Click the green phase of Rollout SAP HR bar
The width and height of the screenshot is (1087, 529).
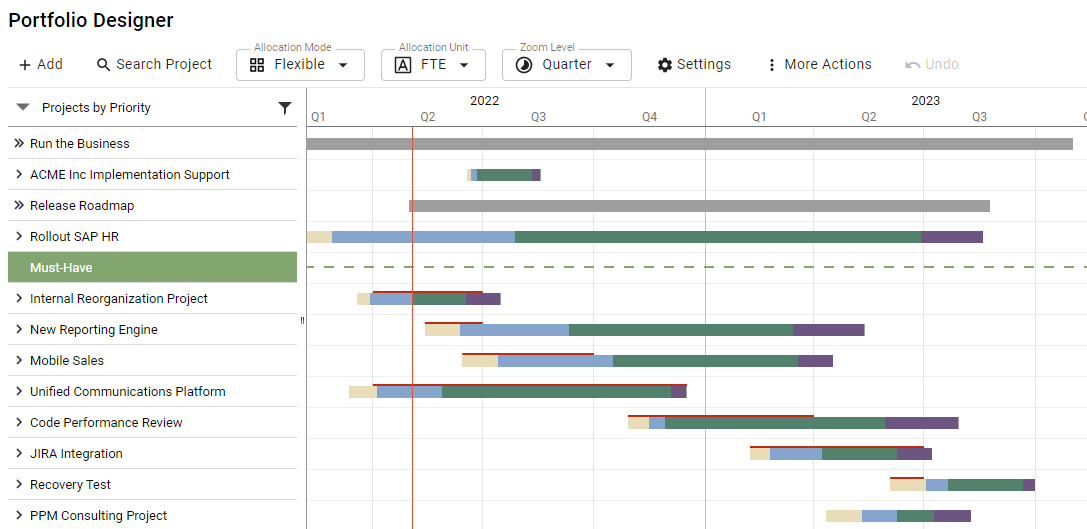tap(717, 237)
